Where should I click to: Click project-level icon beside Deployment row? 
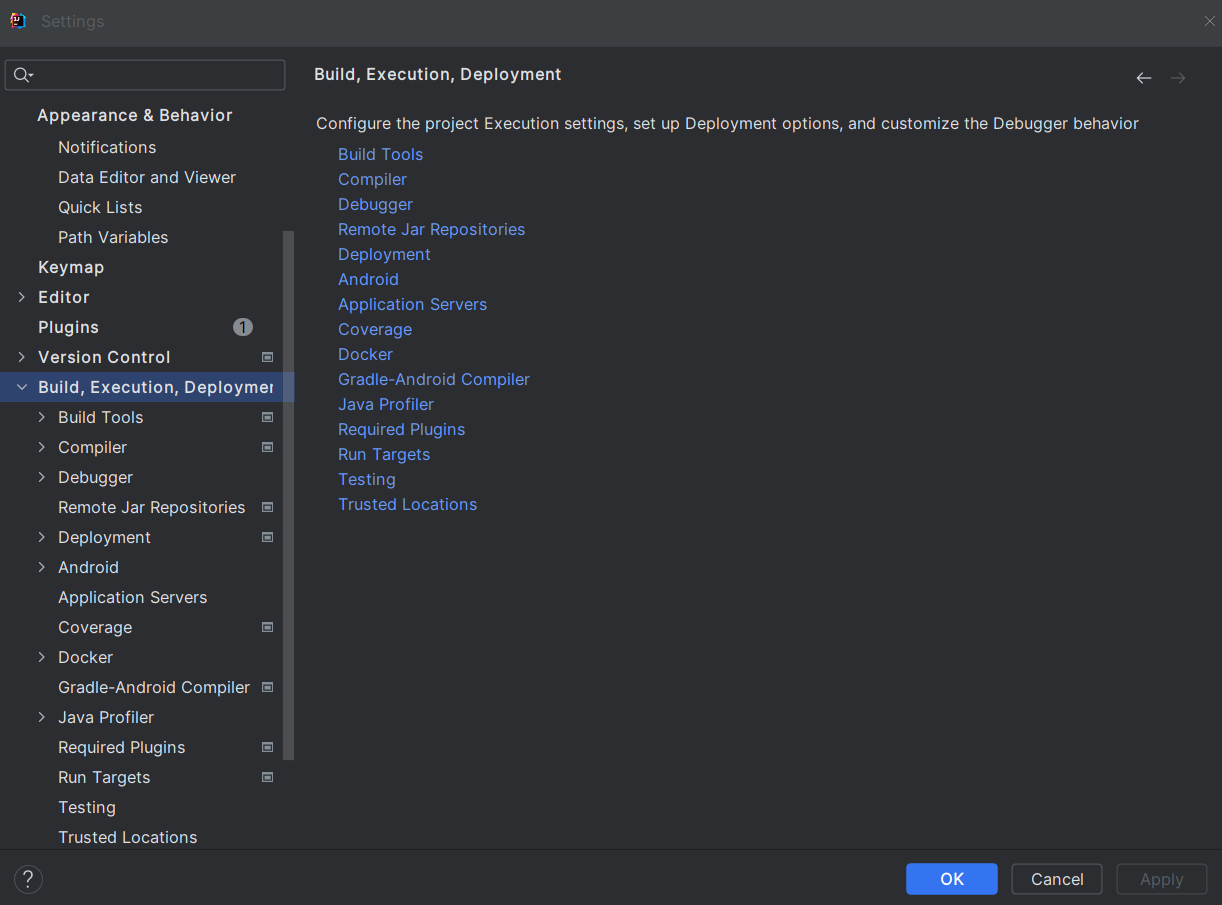[x=267, y=537]
